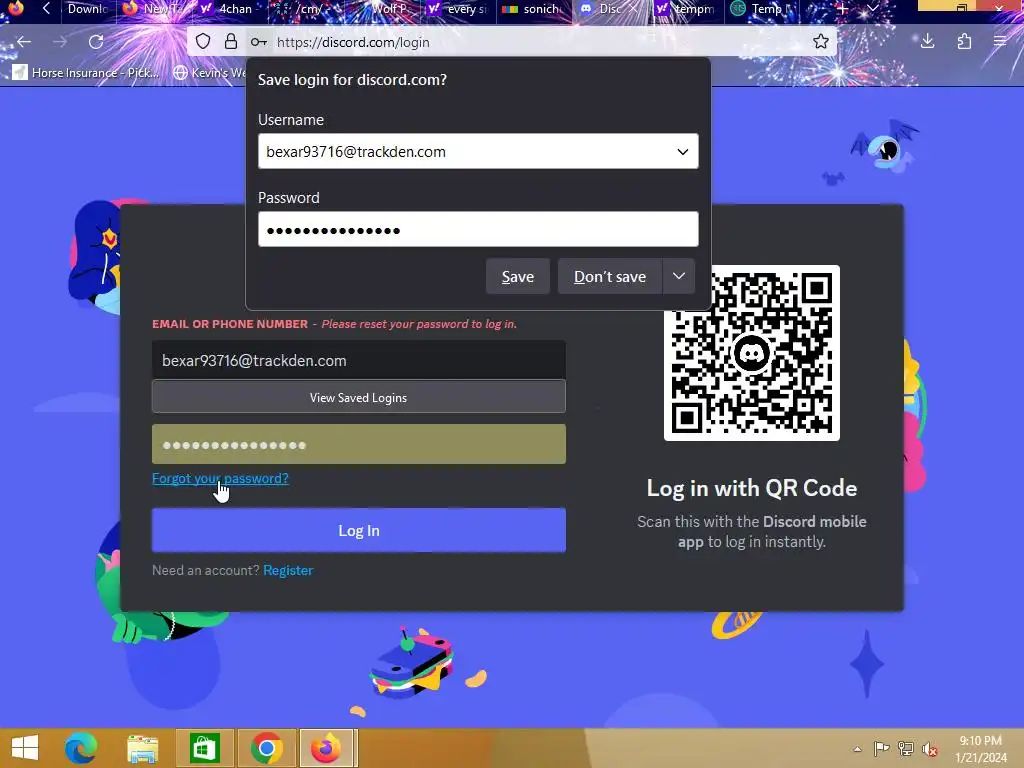Open the tracking protection shield icon
Image resolution: width=1024 pixels, height=768 pixels.
pos(203,42)
